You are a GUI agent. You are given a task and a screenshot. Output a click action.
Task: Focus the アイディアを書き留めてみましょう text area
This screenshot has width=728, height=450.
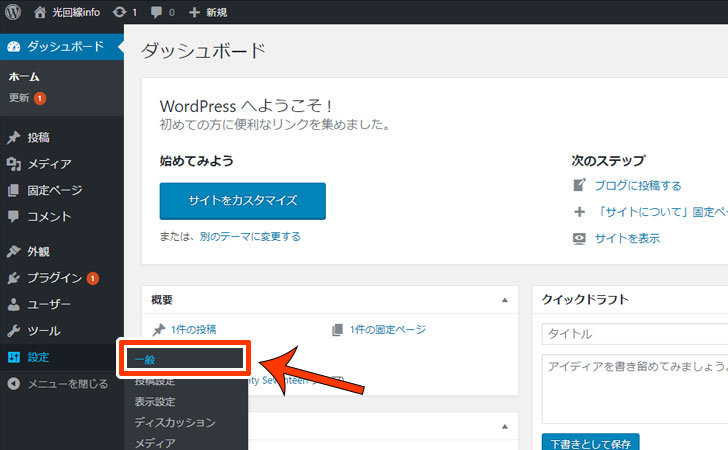click(x=635, y=389)
